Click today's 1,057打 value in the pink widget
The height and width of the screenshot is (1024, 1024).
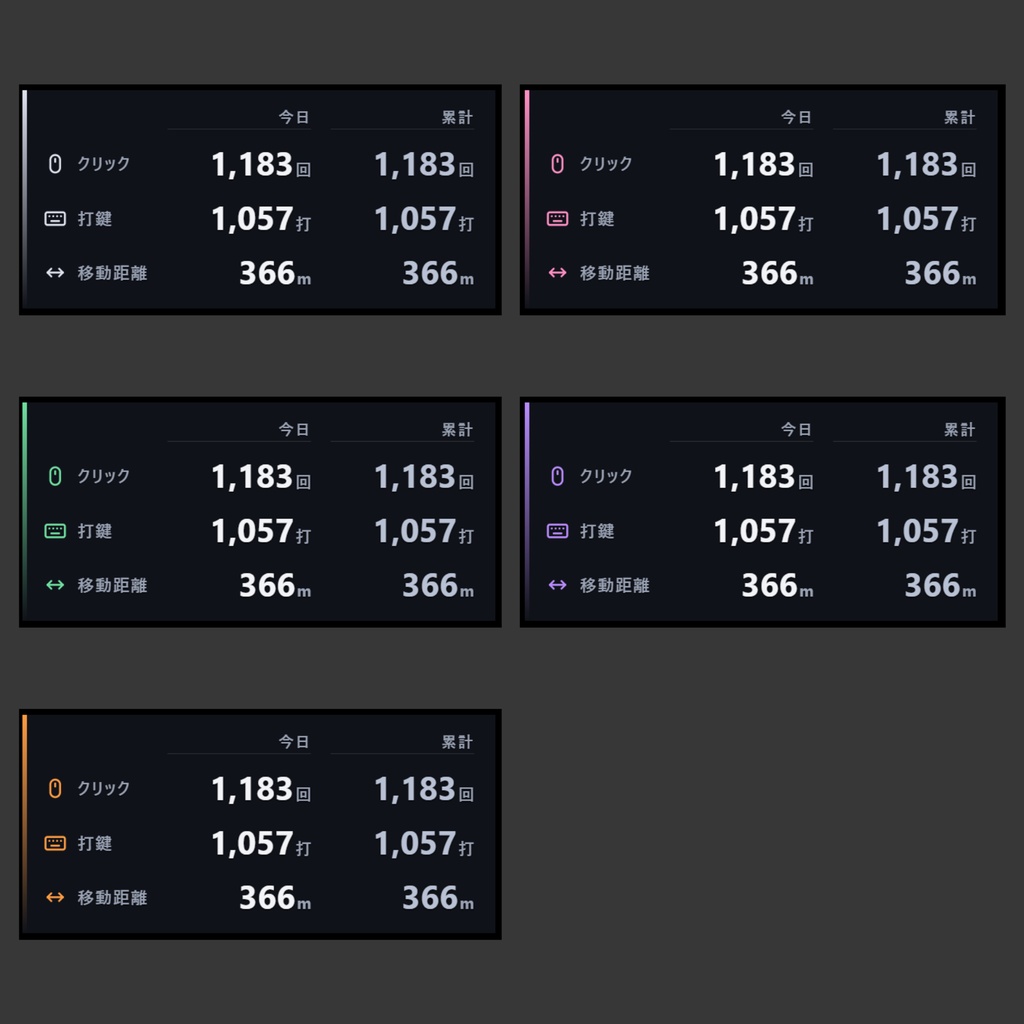coord(763,219)
